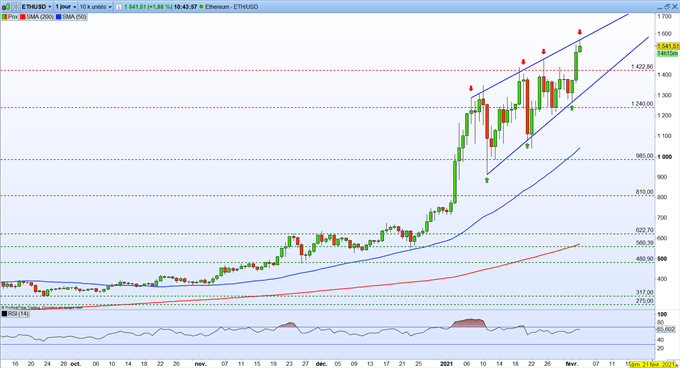Image resolution: width=680 pixels, height=368 pixels.
Task: Select the 1 422,86 resistance level label
Action: pos(642,66)
